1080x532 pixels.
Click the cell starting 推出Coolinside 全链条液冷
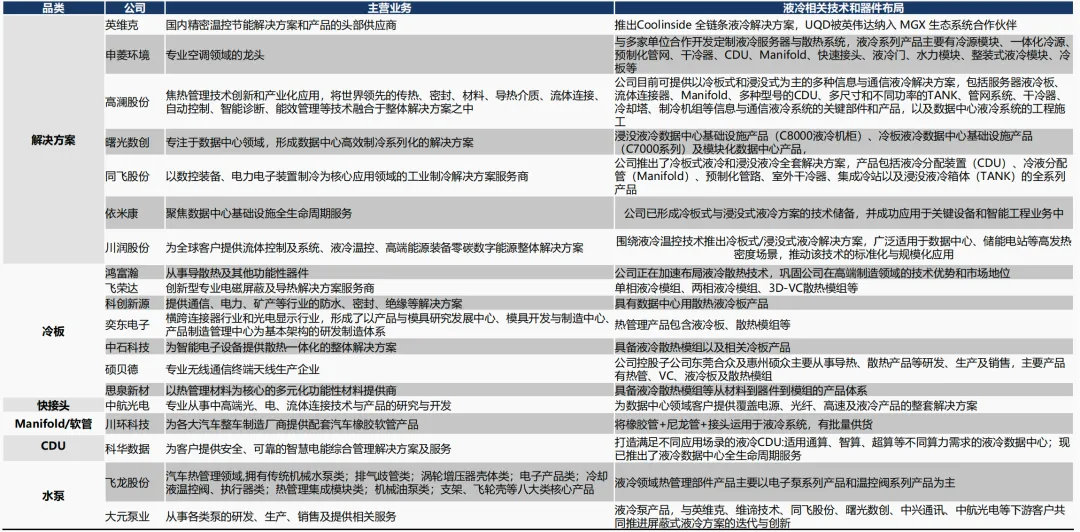[843, 25]
